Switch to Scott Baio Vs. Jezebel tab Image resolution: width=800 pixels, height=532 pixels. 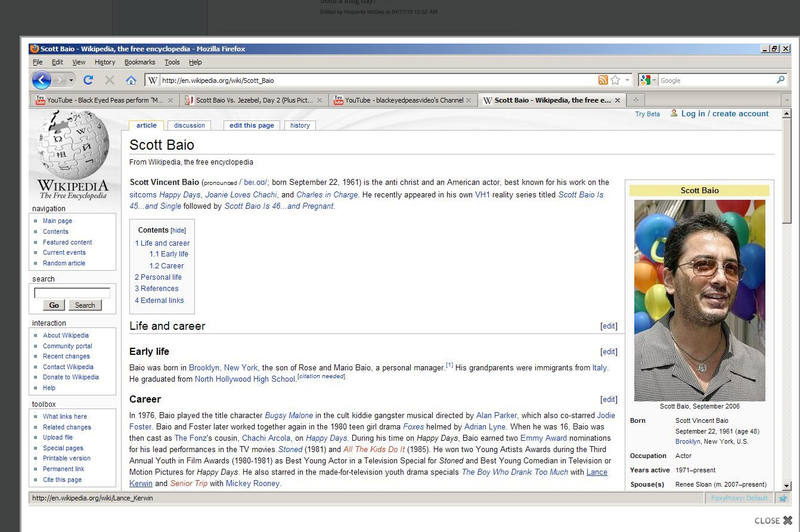tap(254, 100)
